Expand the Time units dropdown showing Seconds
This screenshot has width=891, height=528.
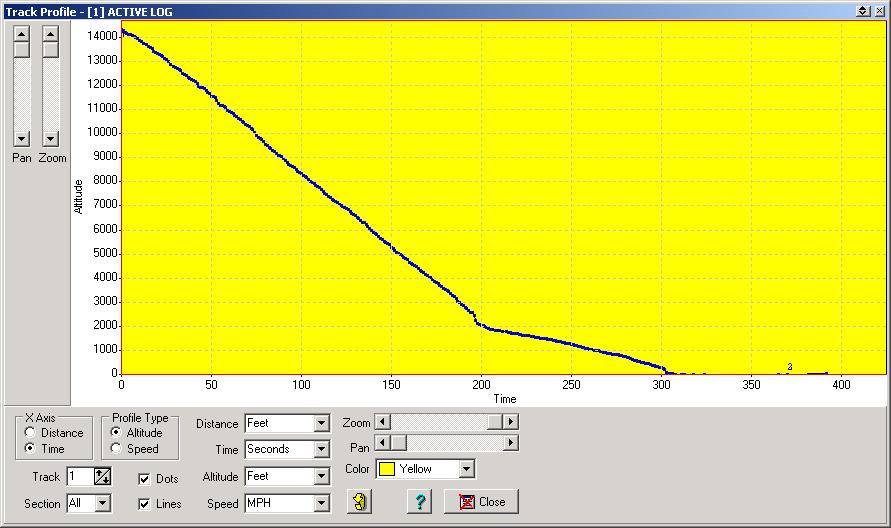tap(321, 450)
